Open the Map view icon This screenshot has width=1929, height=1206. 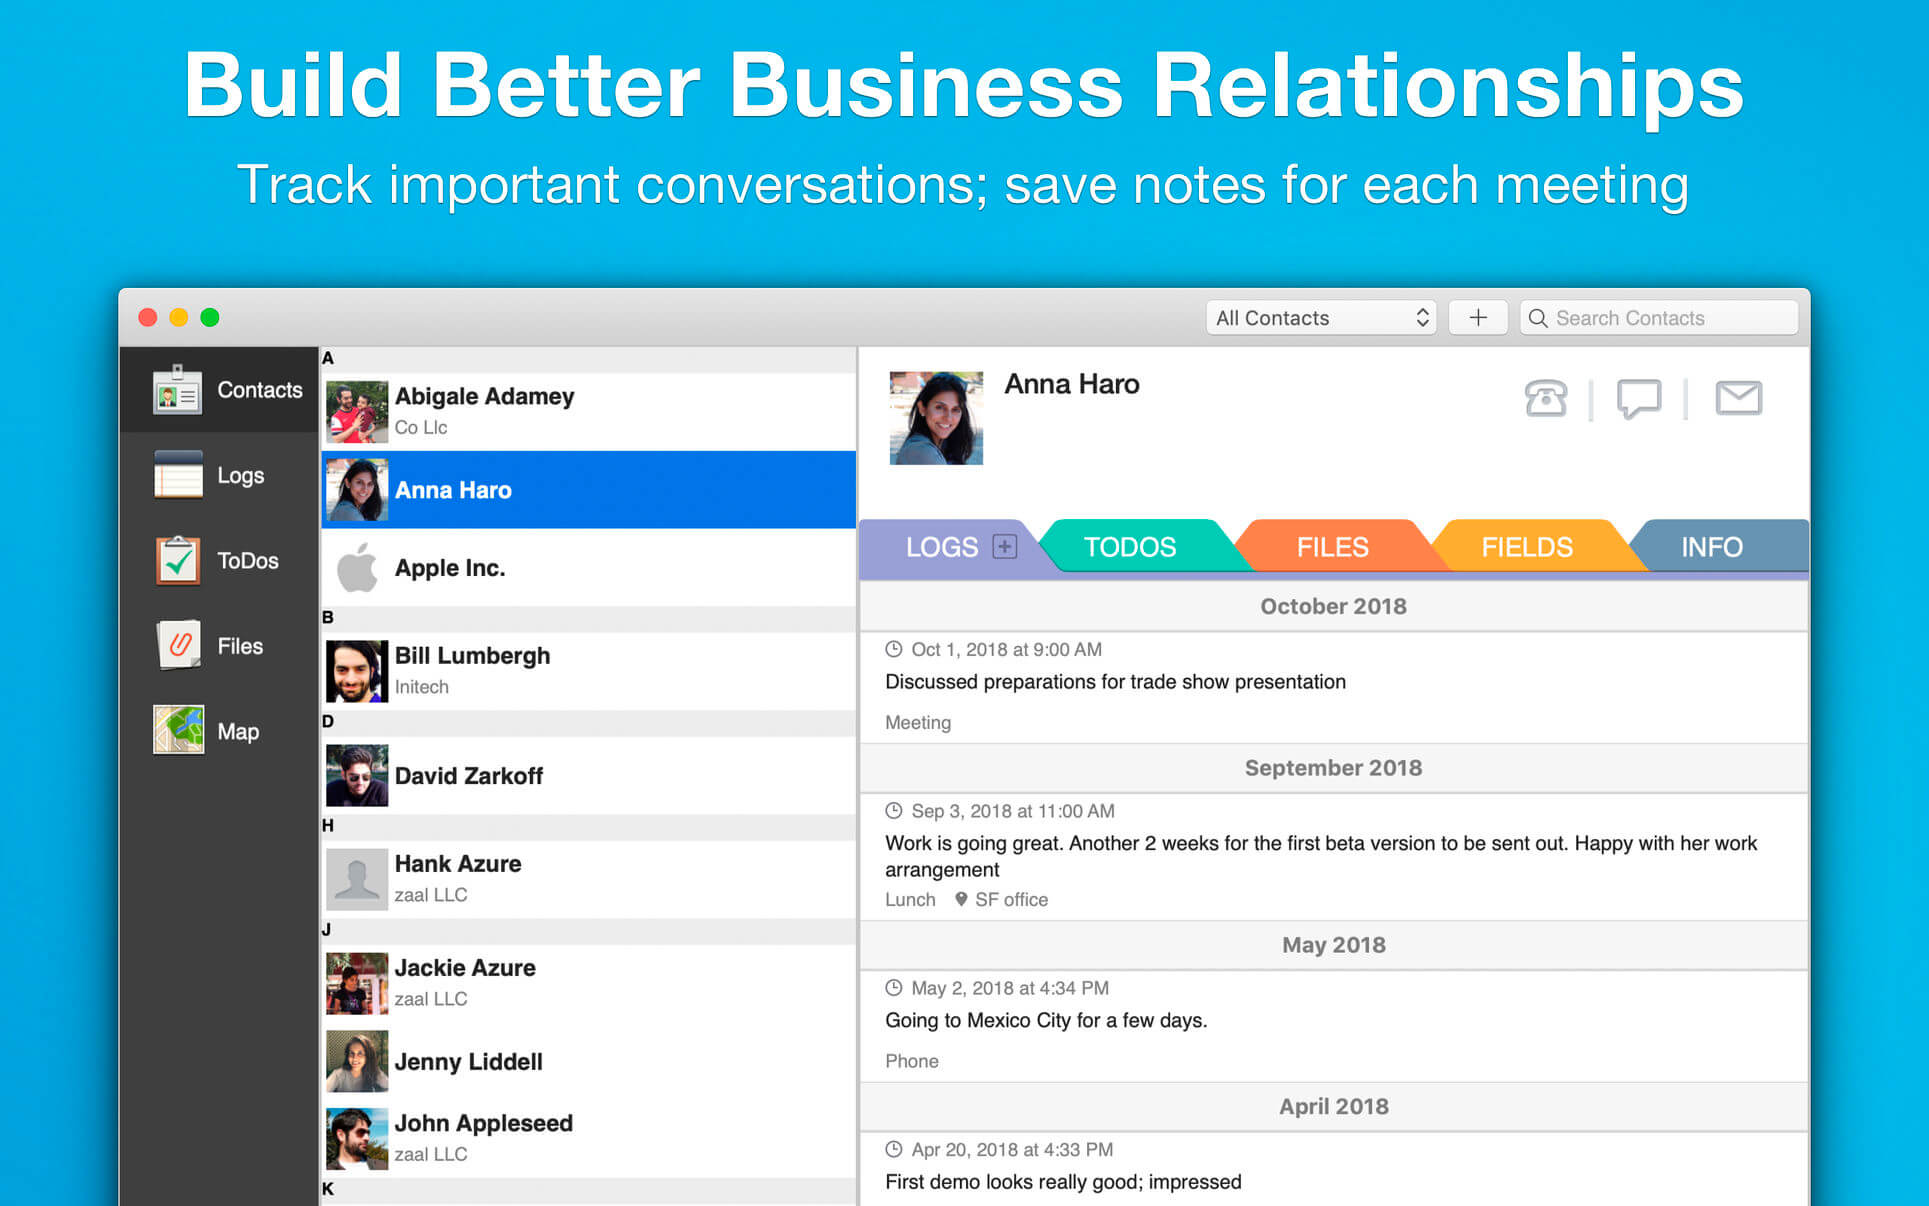click(179, 730)
